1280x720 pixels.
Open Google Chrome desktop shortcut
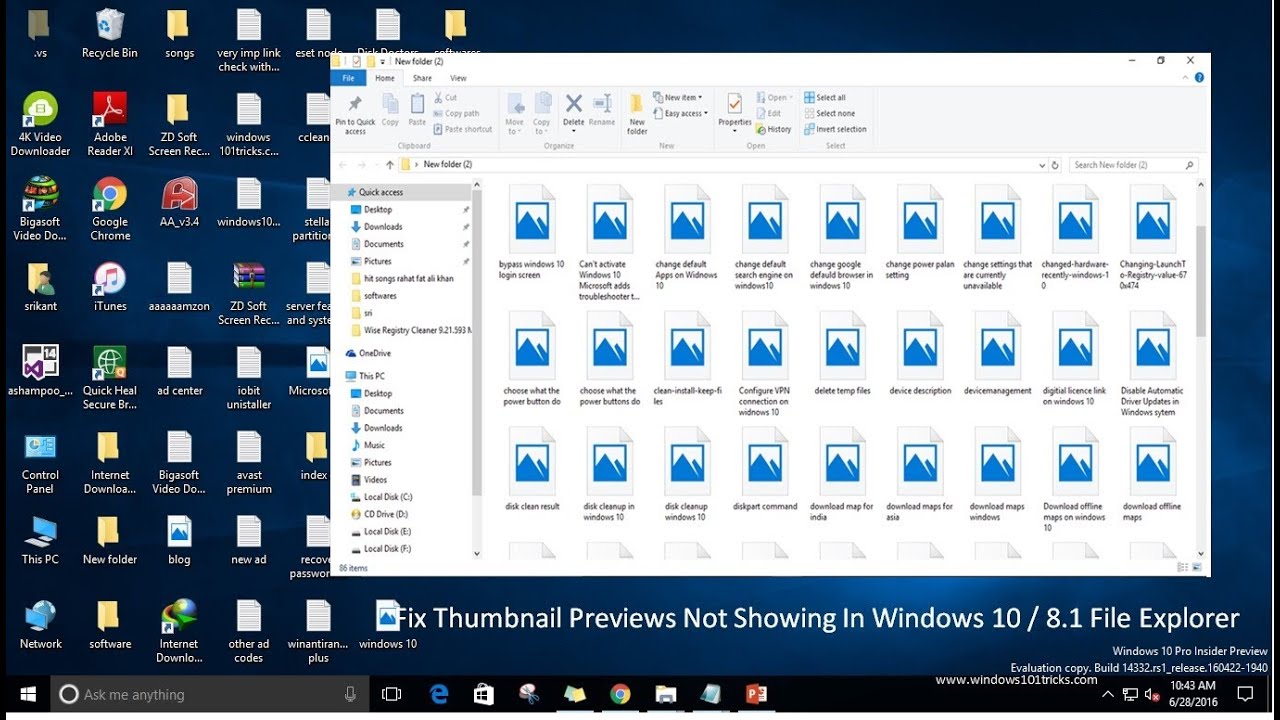pyautogui.click(x=110, y=209)
